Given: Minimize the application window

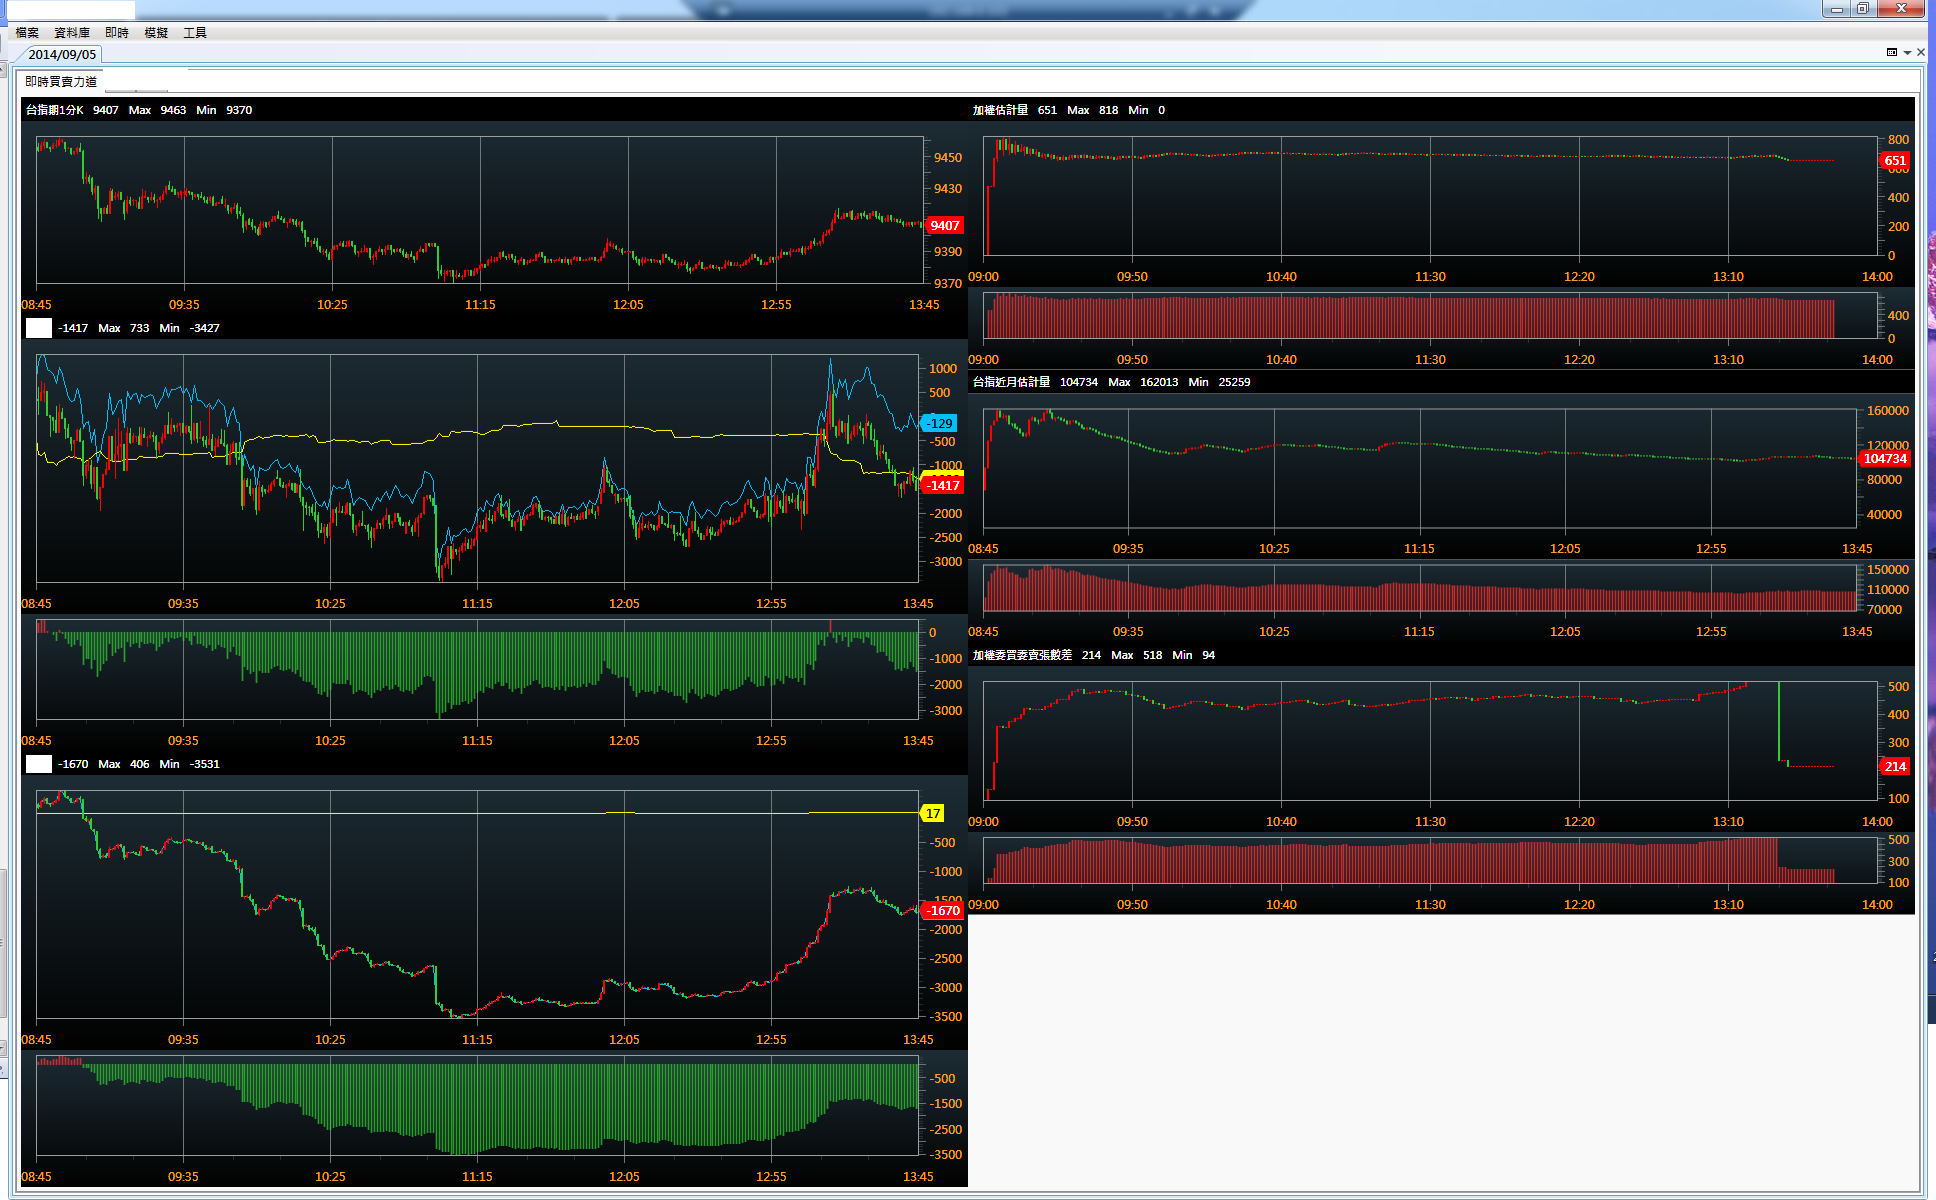Looking at the screenshot, I should click(x=1837, y=8).
